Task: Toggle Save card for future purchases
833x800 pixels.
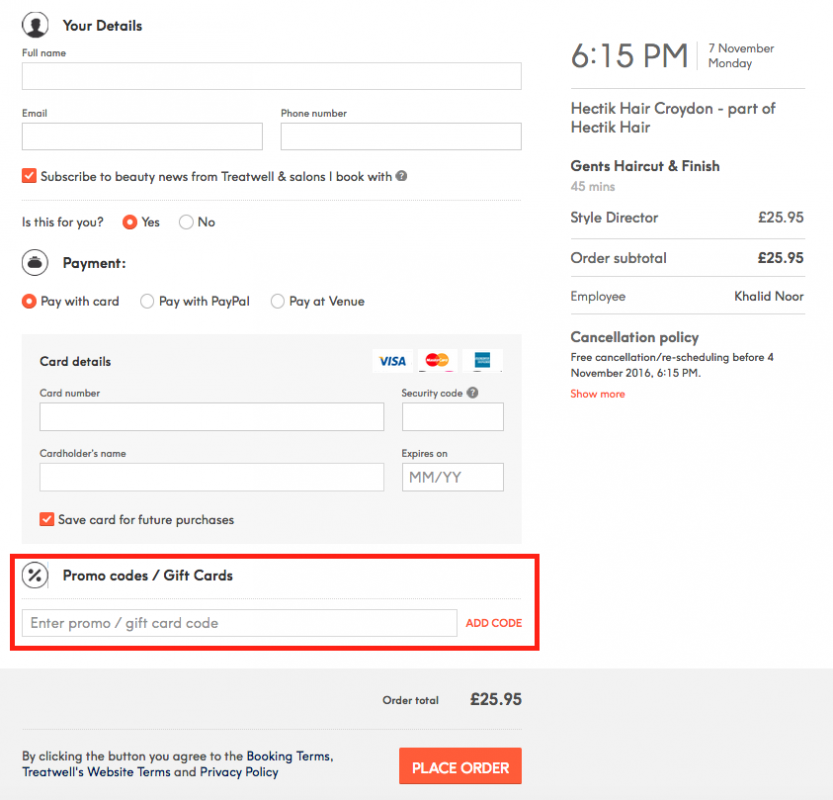Action: (x=47, y=519)
